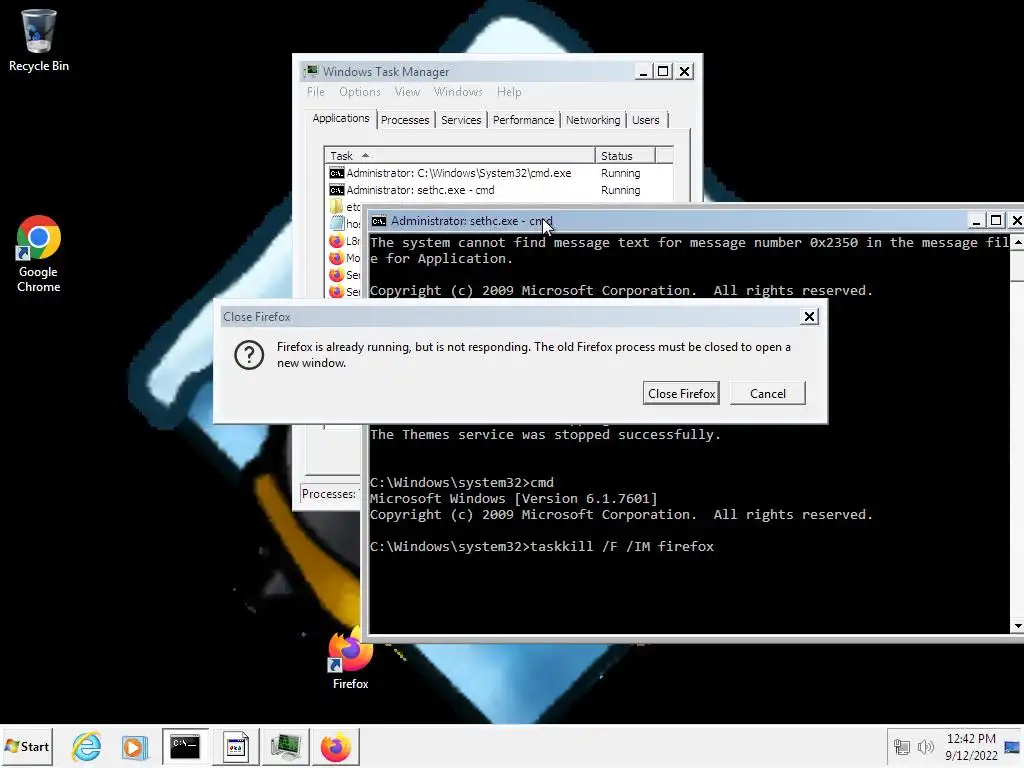The width and height of the screenshot is (1024, 768).
Task: Sort by the Task column header
Action: 460,155
